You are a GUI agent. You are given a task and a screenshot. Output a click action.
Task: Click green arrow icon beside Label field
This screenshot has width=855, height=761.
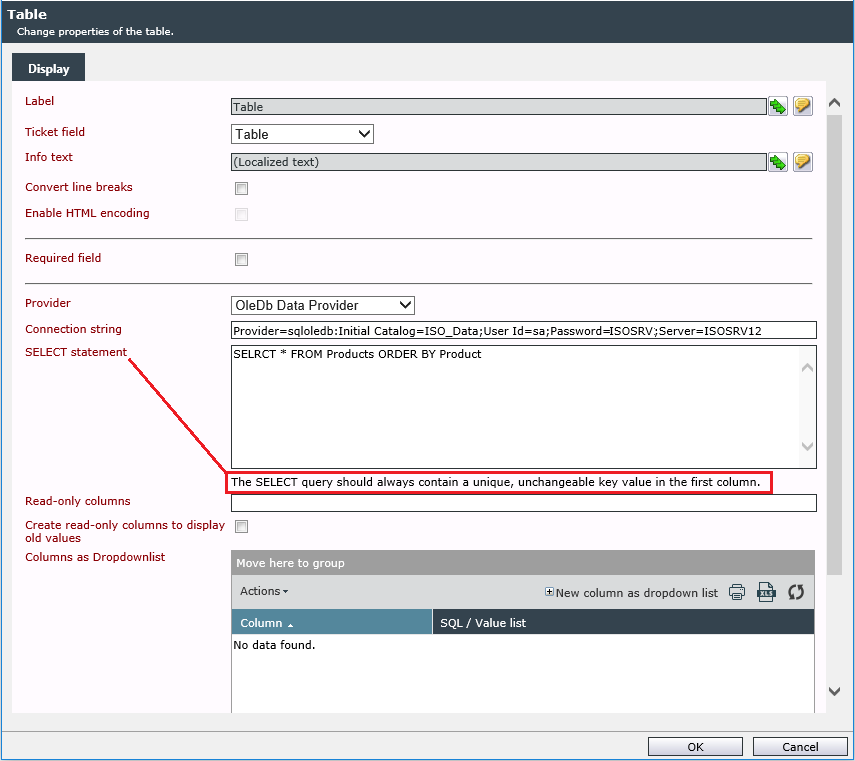(x=778, y=106)
